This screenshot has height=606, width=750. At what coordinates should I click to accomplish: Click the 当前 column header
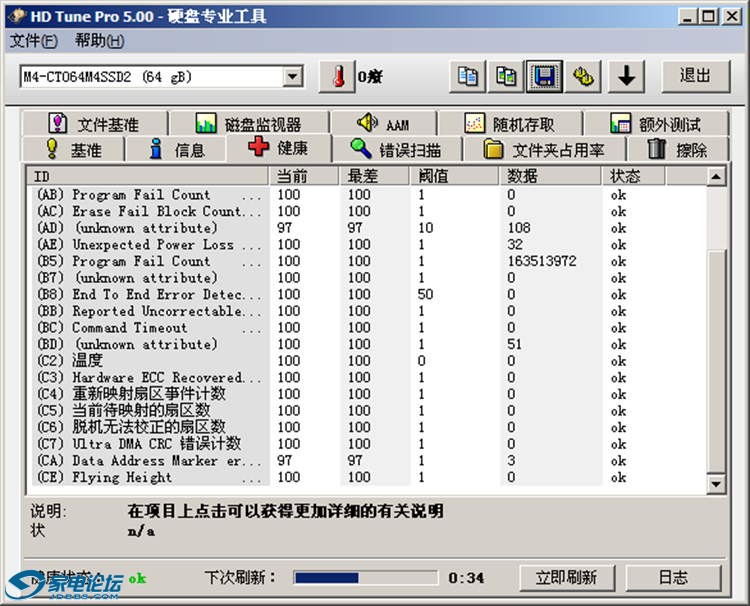(304, 176)
